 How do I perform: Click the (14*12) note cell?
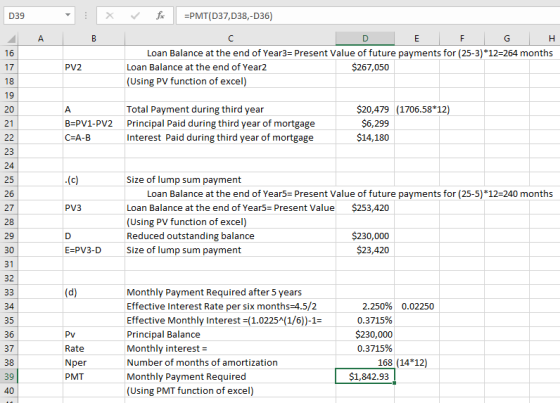click(x=417, y=363)
